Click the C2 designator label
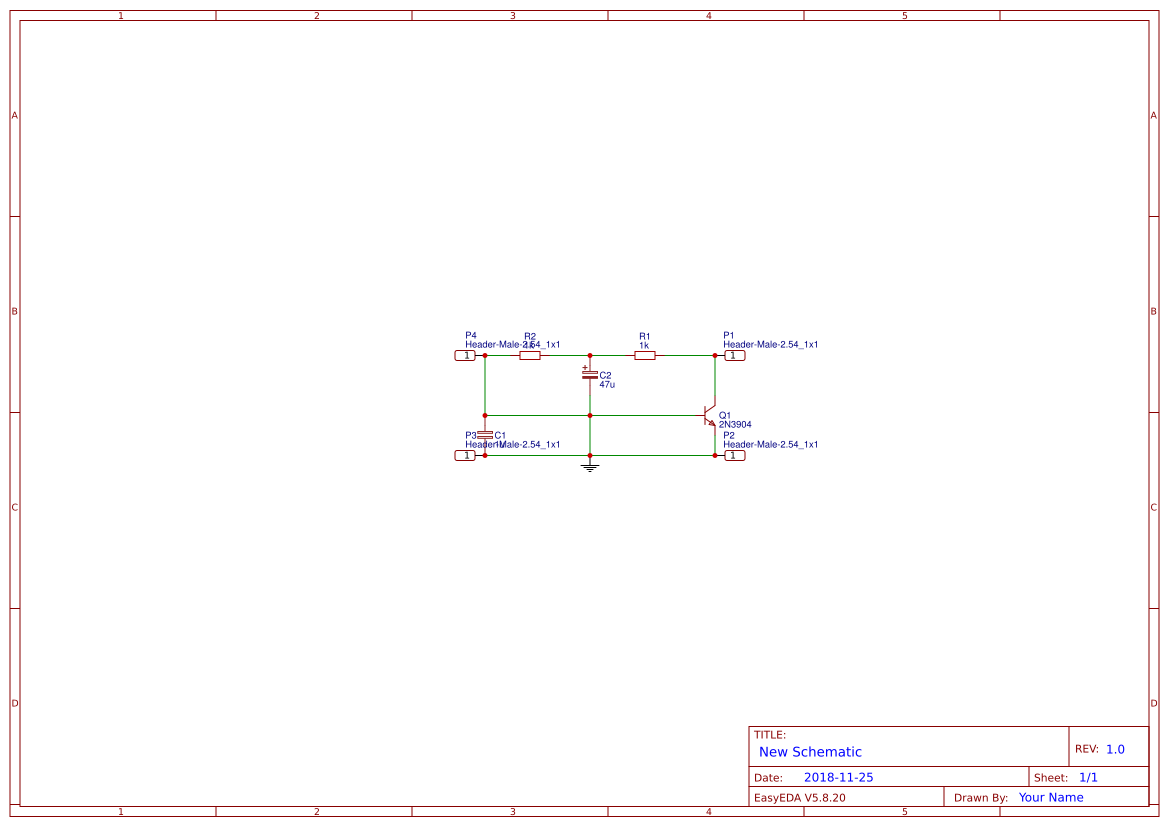Image resolution: width=1169 pixels, height=827 pixels. [x=605, y=376]
